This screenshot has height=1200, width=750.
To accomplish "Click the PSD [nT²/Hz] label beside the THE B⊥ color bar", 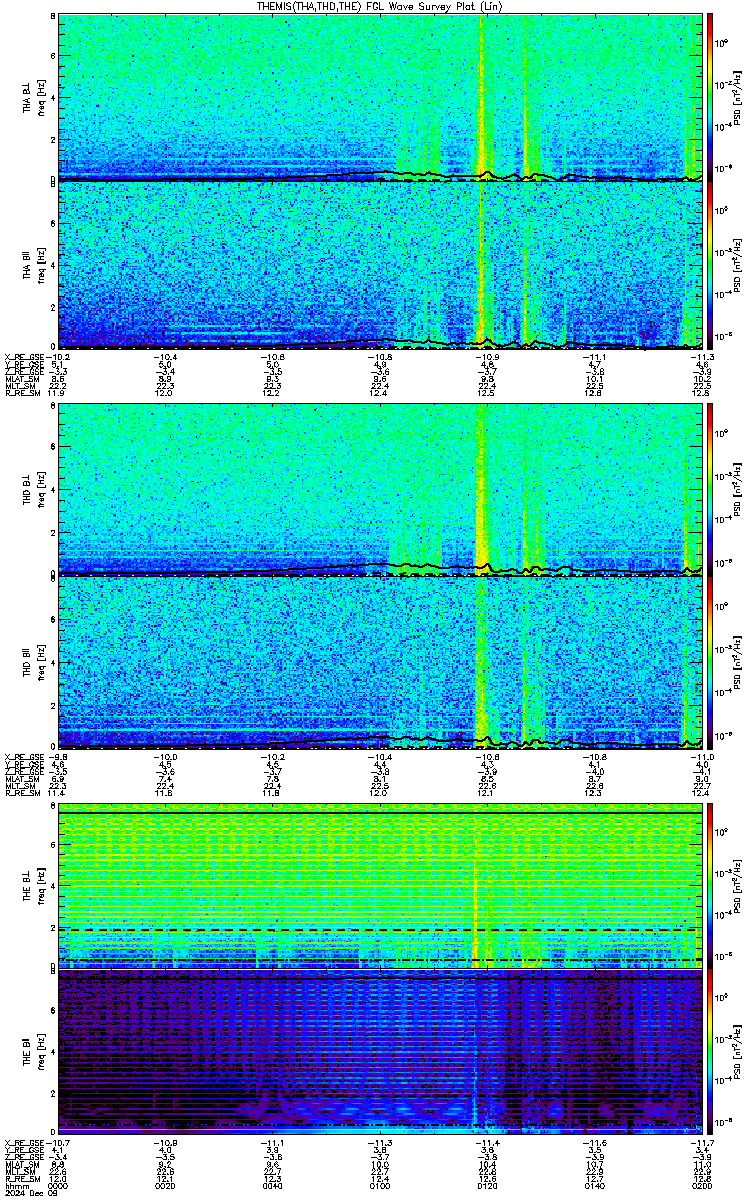I will [737, 885].
